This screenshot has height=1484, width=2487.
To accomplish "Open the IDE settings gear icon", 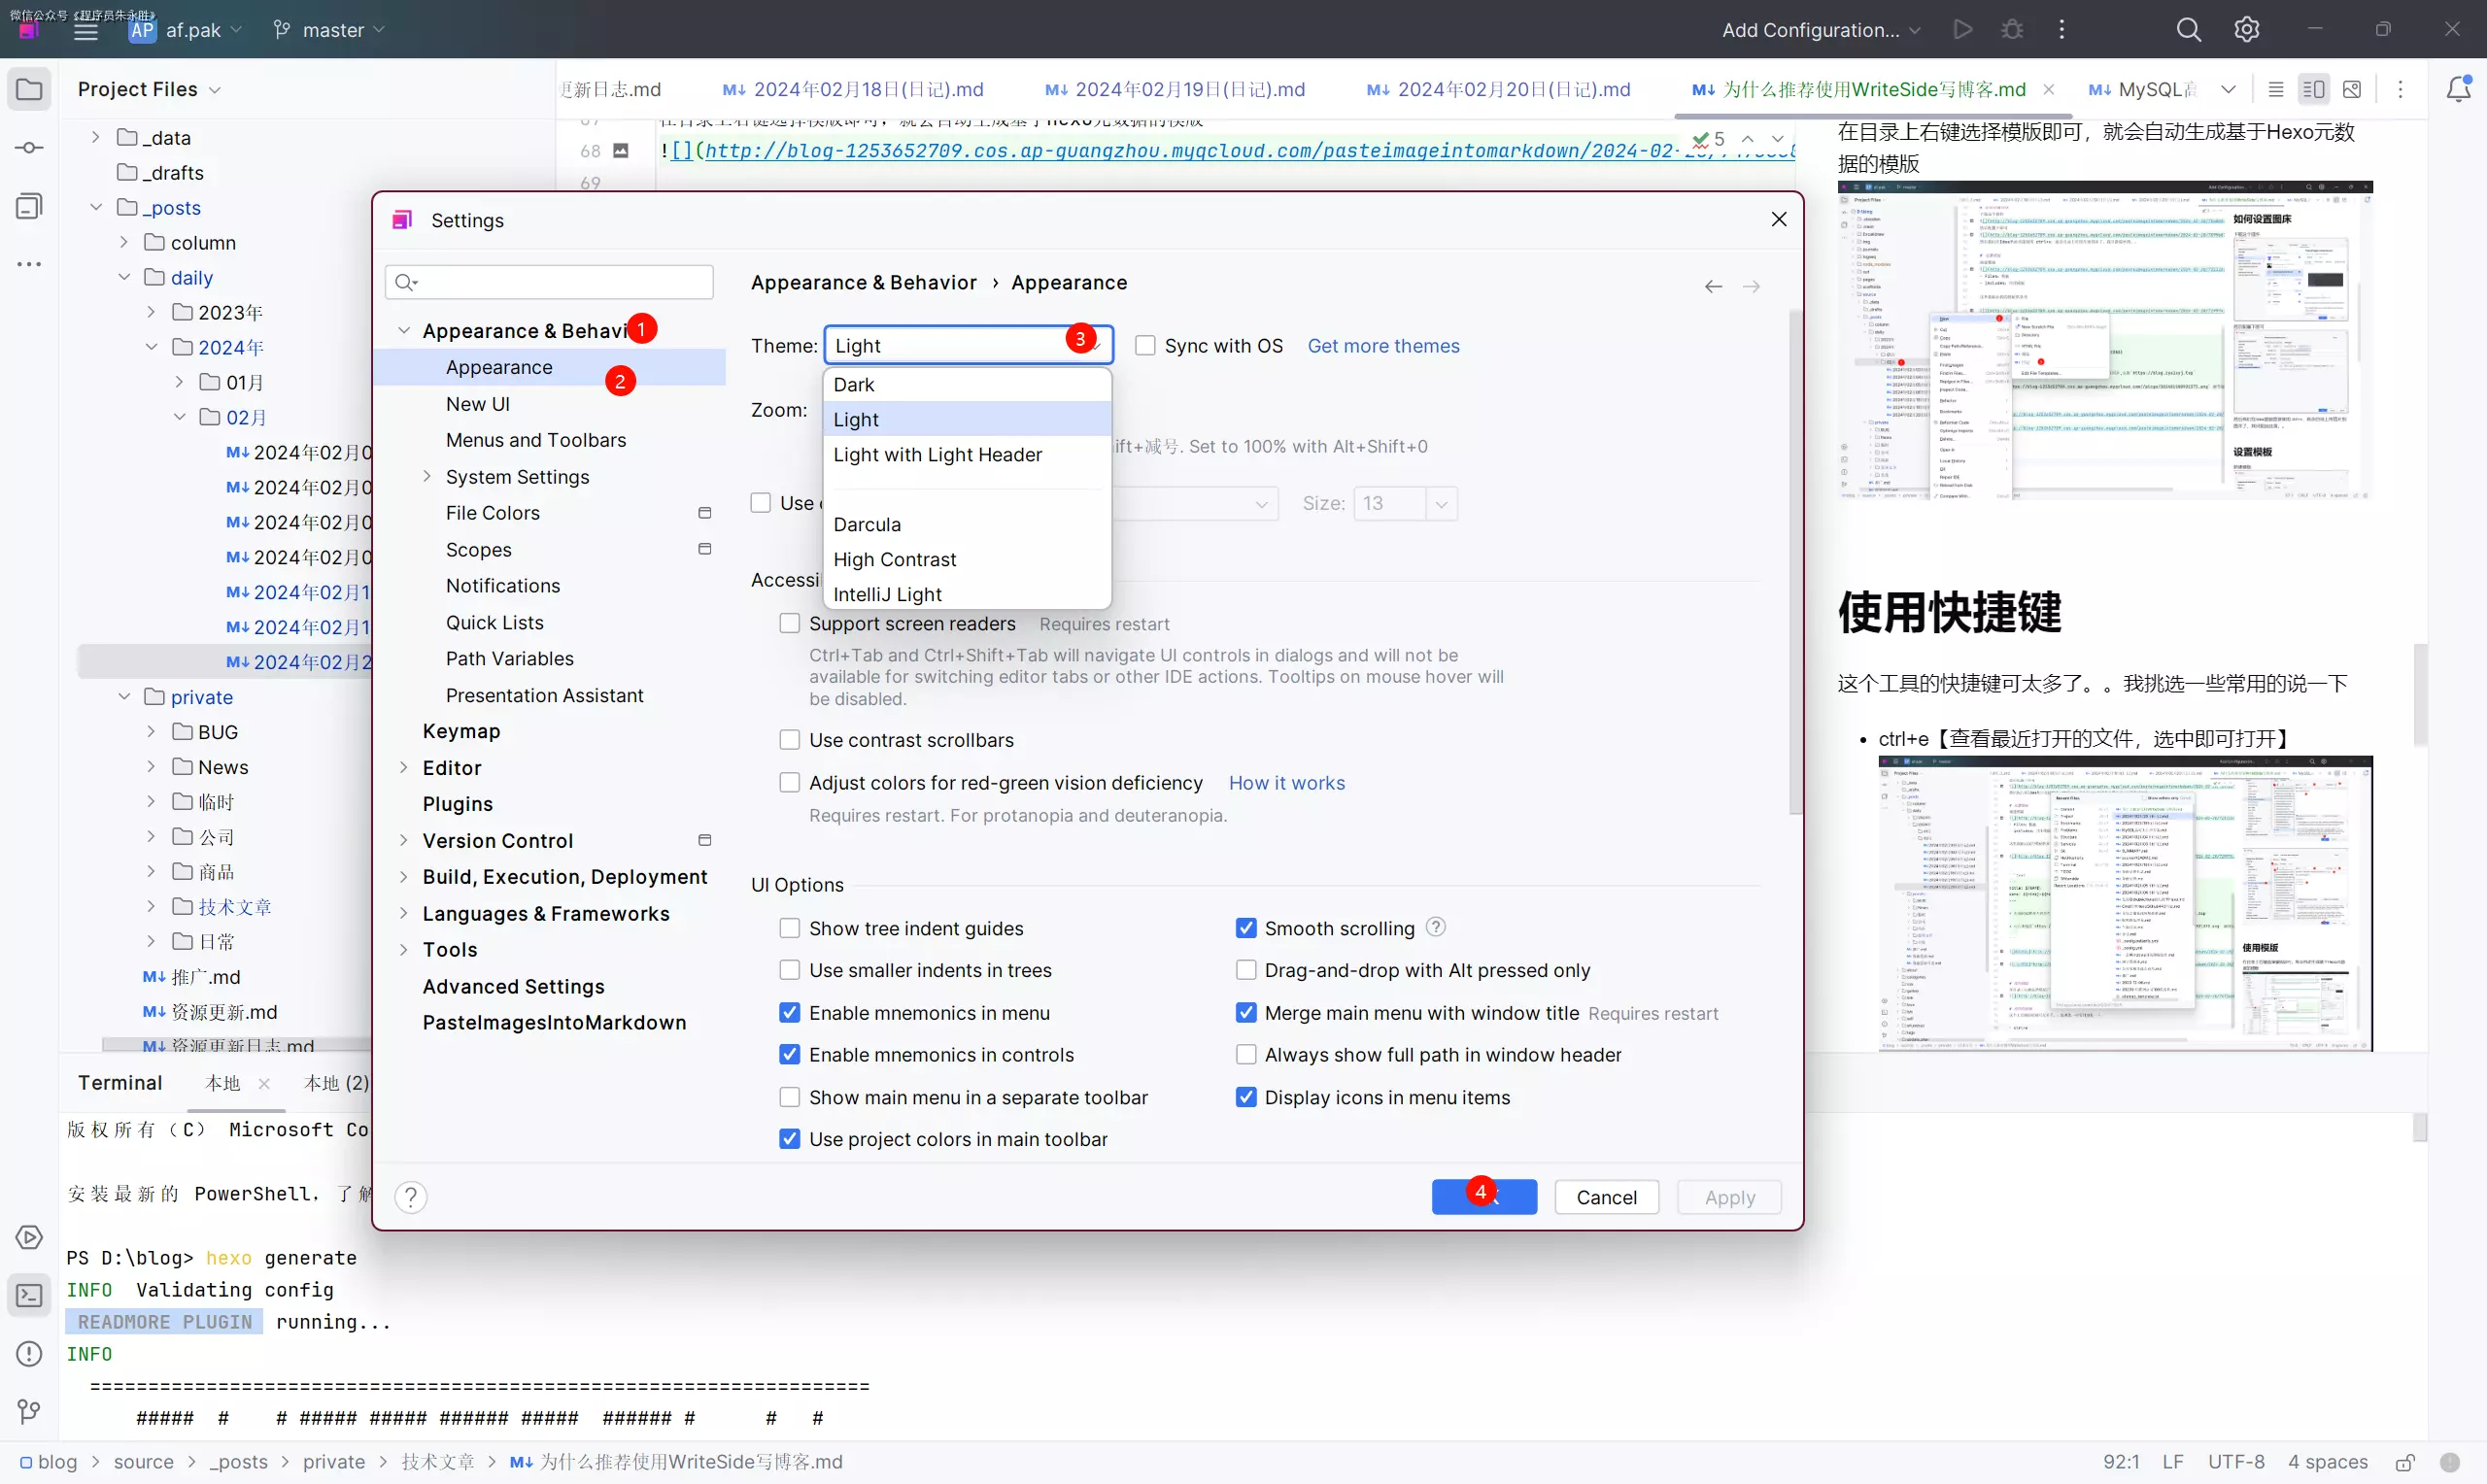I will (2247, 30).
